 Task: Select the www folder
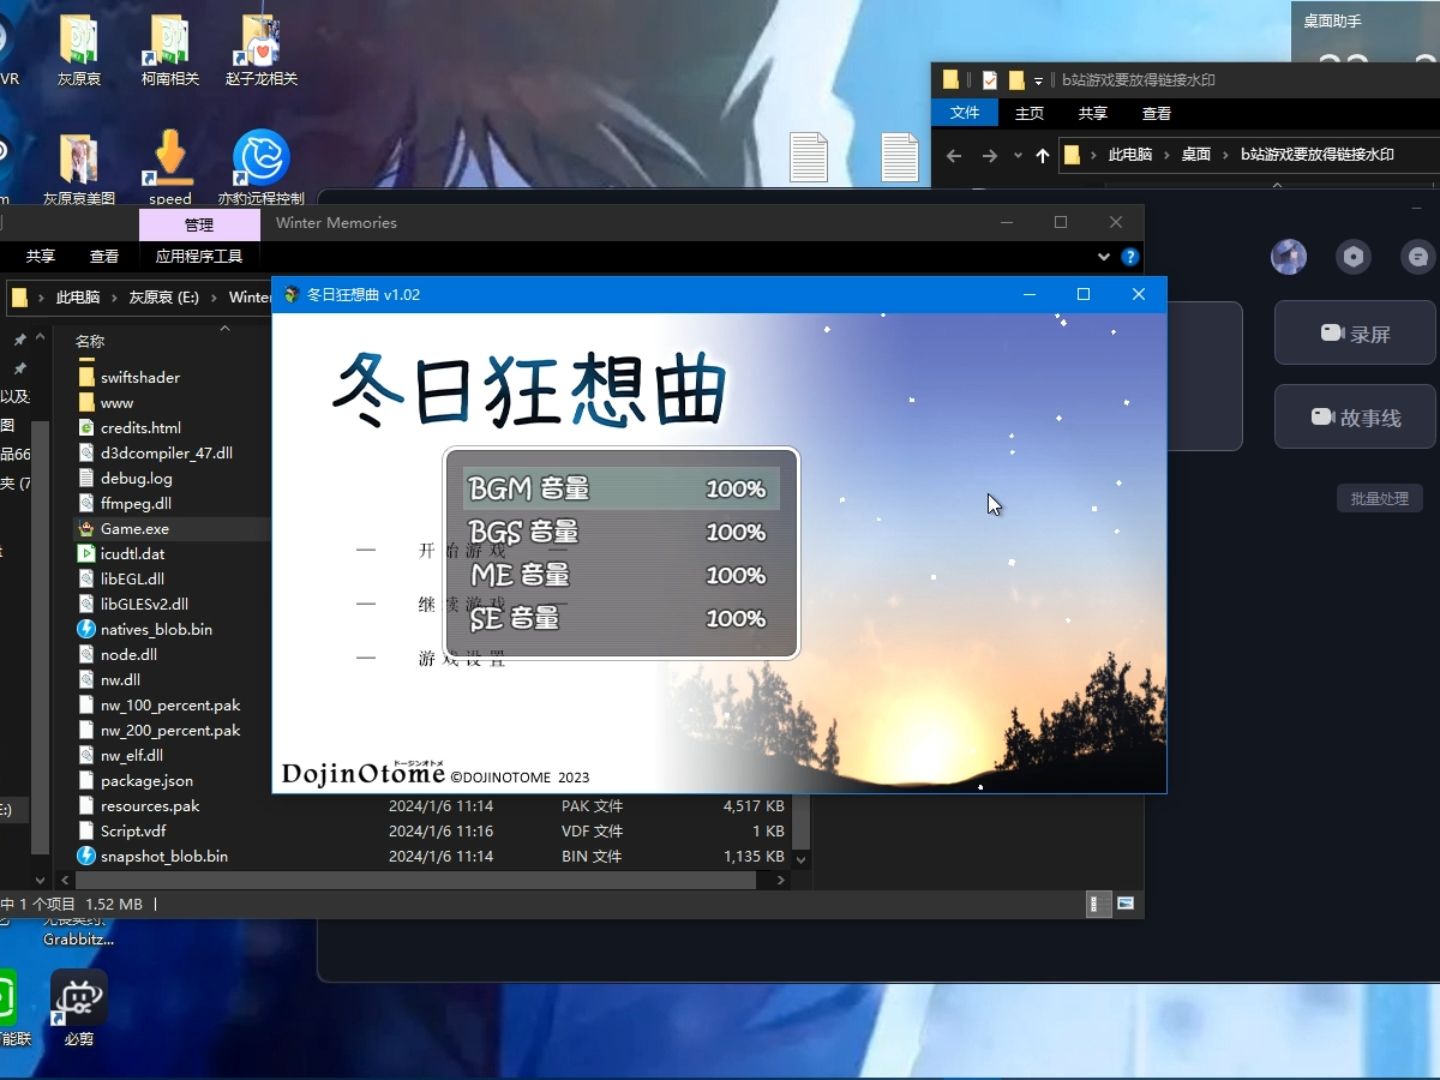pyautogui.click(x=117, y=403)
